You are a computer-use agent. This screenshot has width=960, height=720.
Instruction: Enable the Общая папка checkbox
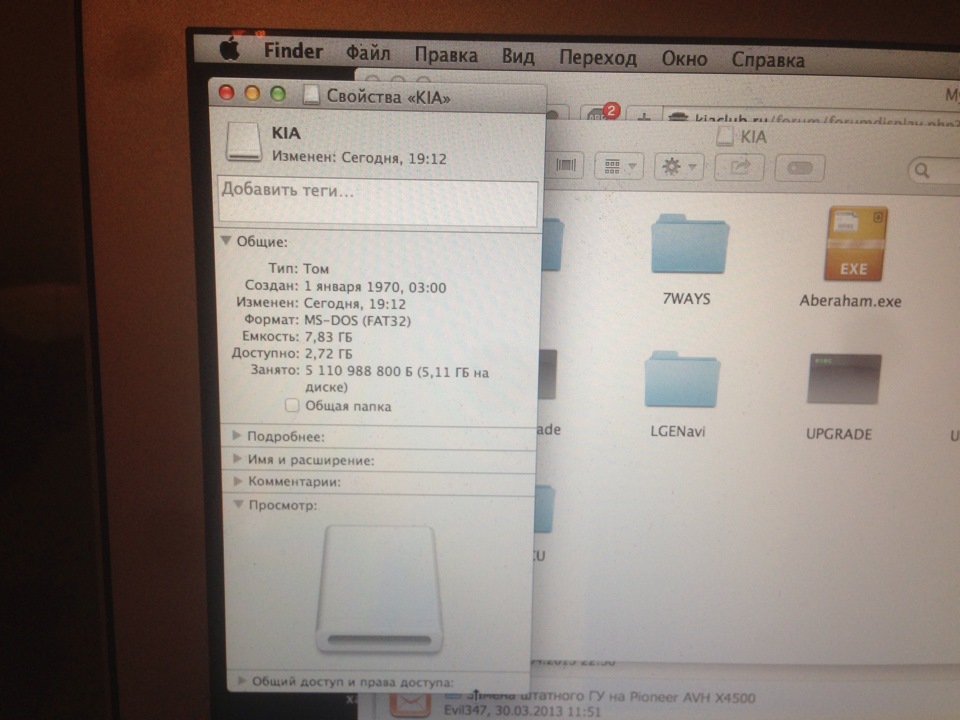coord(292,405)
